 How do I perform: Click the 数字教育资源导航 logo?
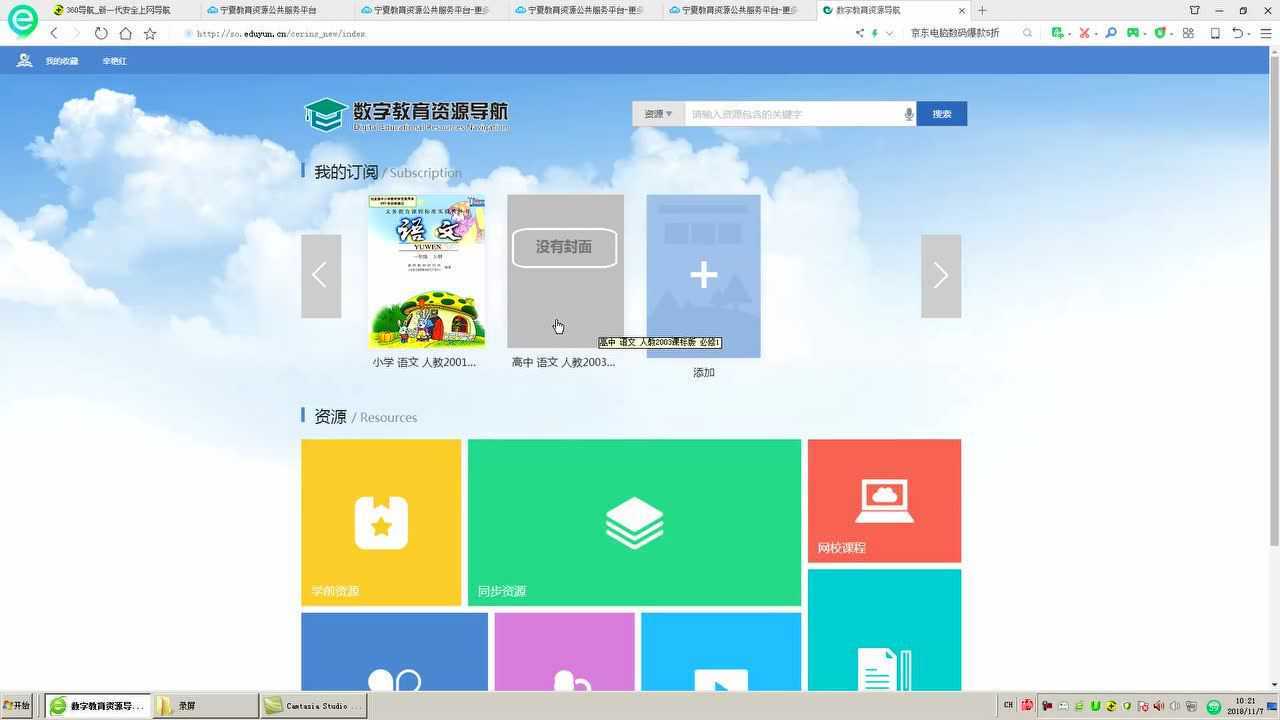click(406, 115)
